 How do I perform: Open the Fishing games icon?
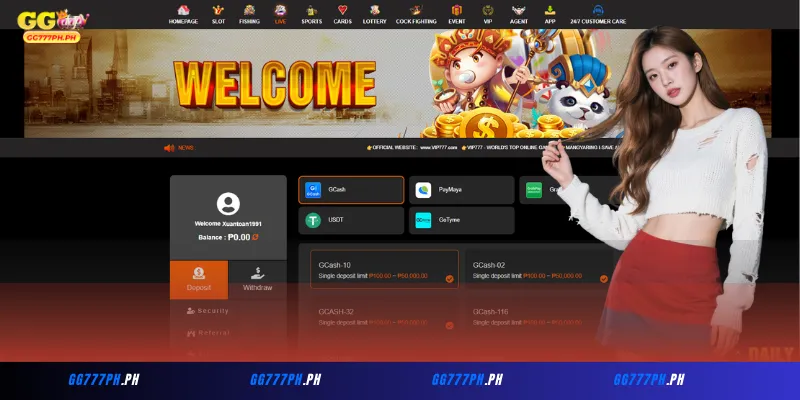click(249, 10)
